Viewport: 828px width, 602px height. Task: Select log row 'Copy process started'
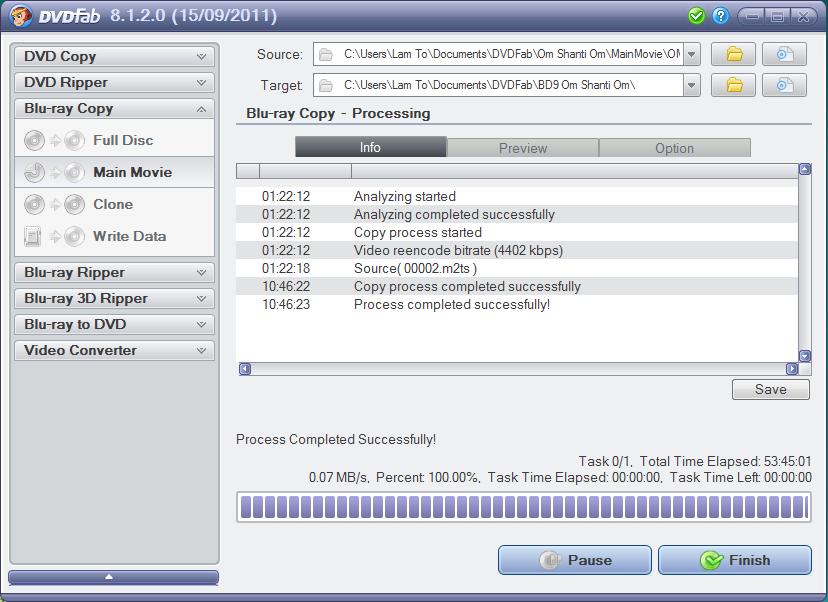click(x=516, y=232)
